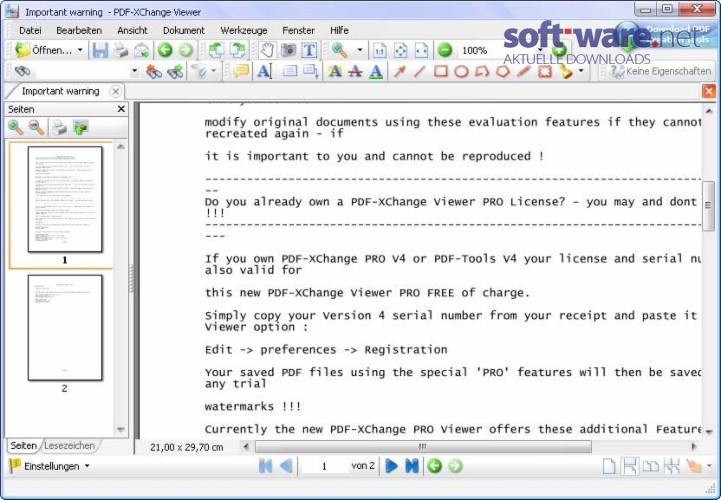Click the Save floppy disk icon
This screenshot has width=721, height=500.
click(x=100, y=50)
